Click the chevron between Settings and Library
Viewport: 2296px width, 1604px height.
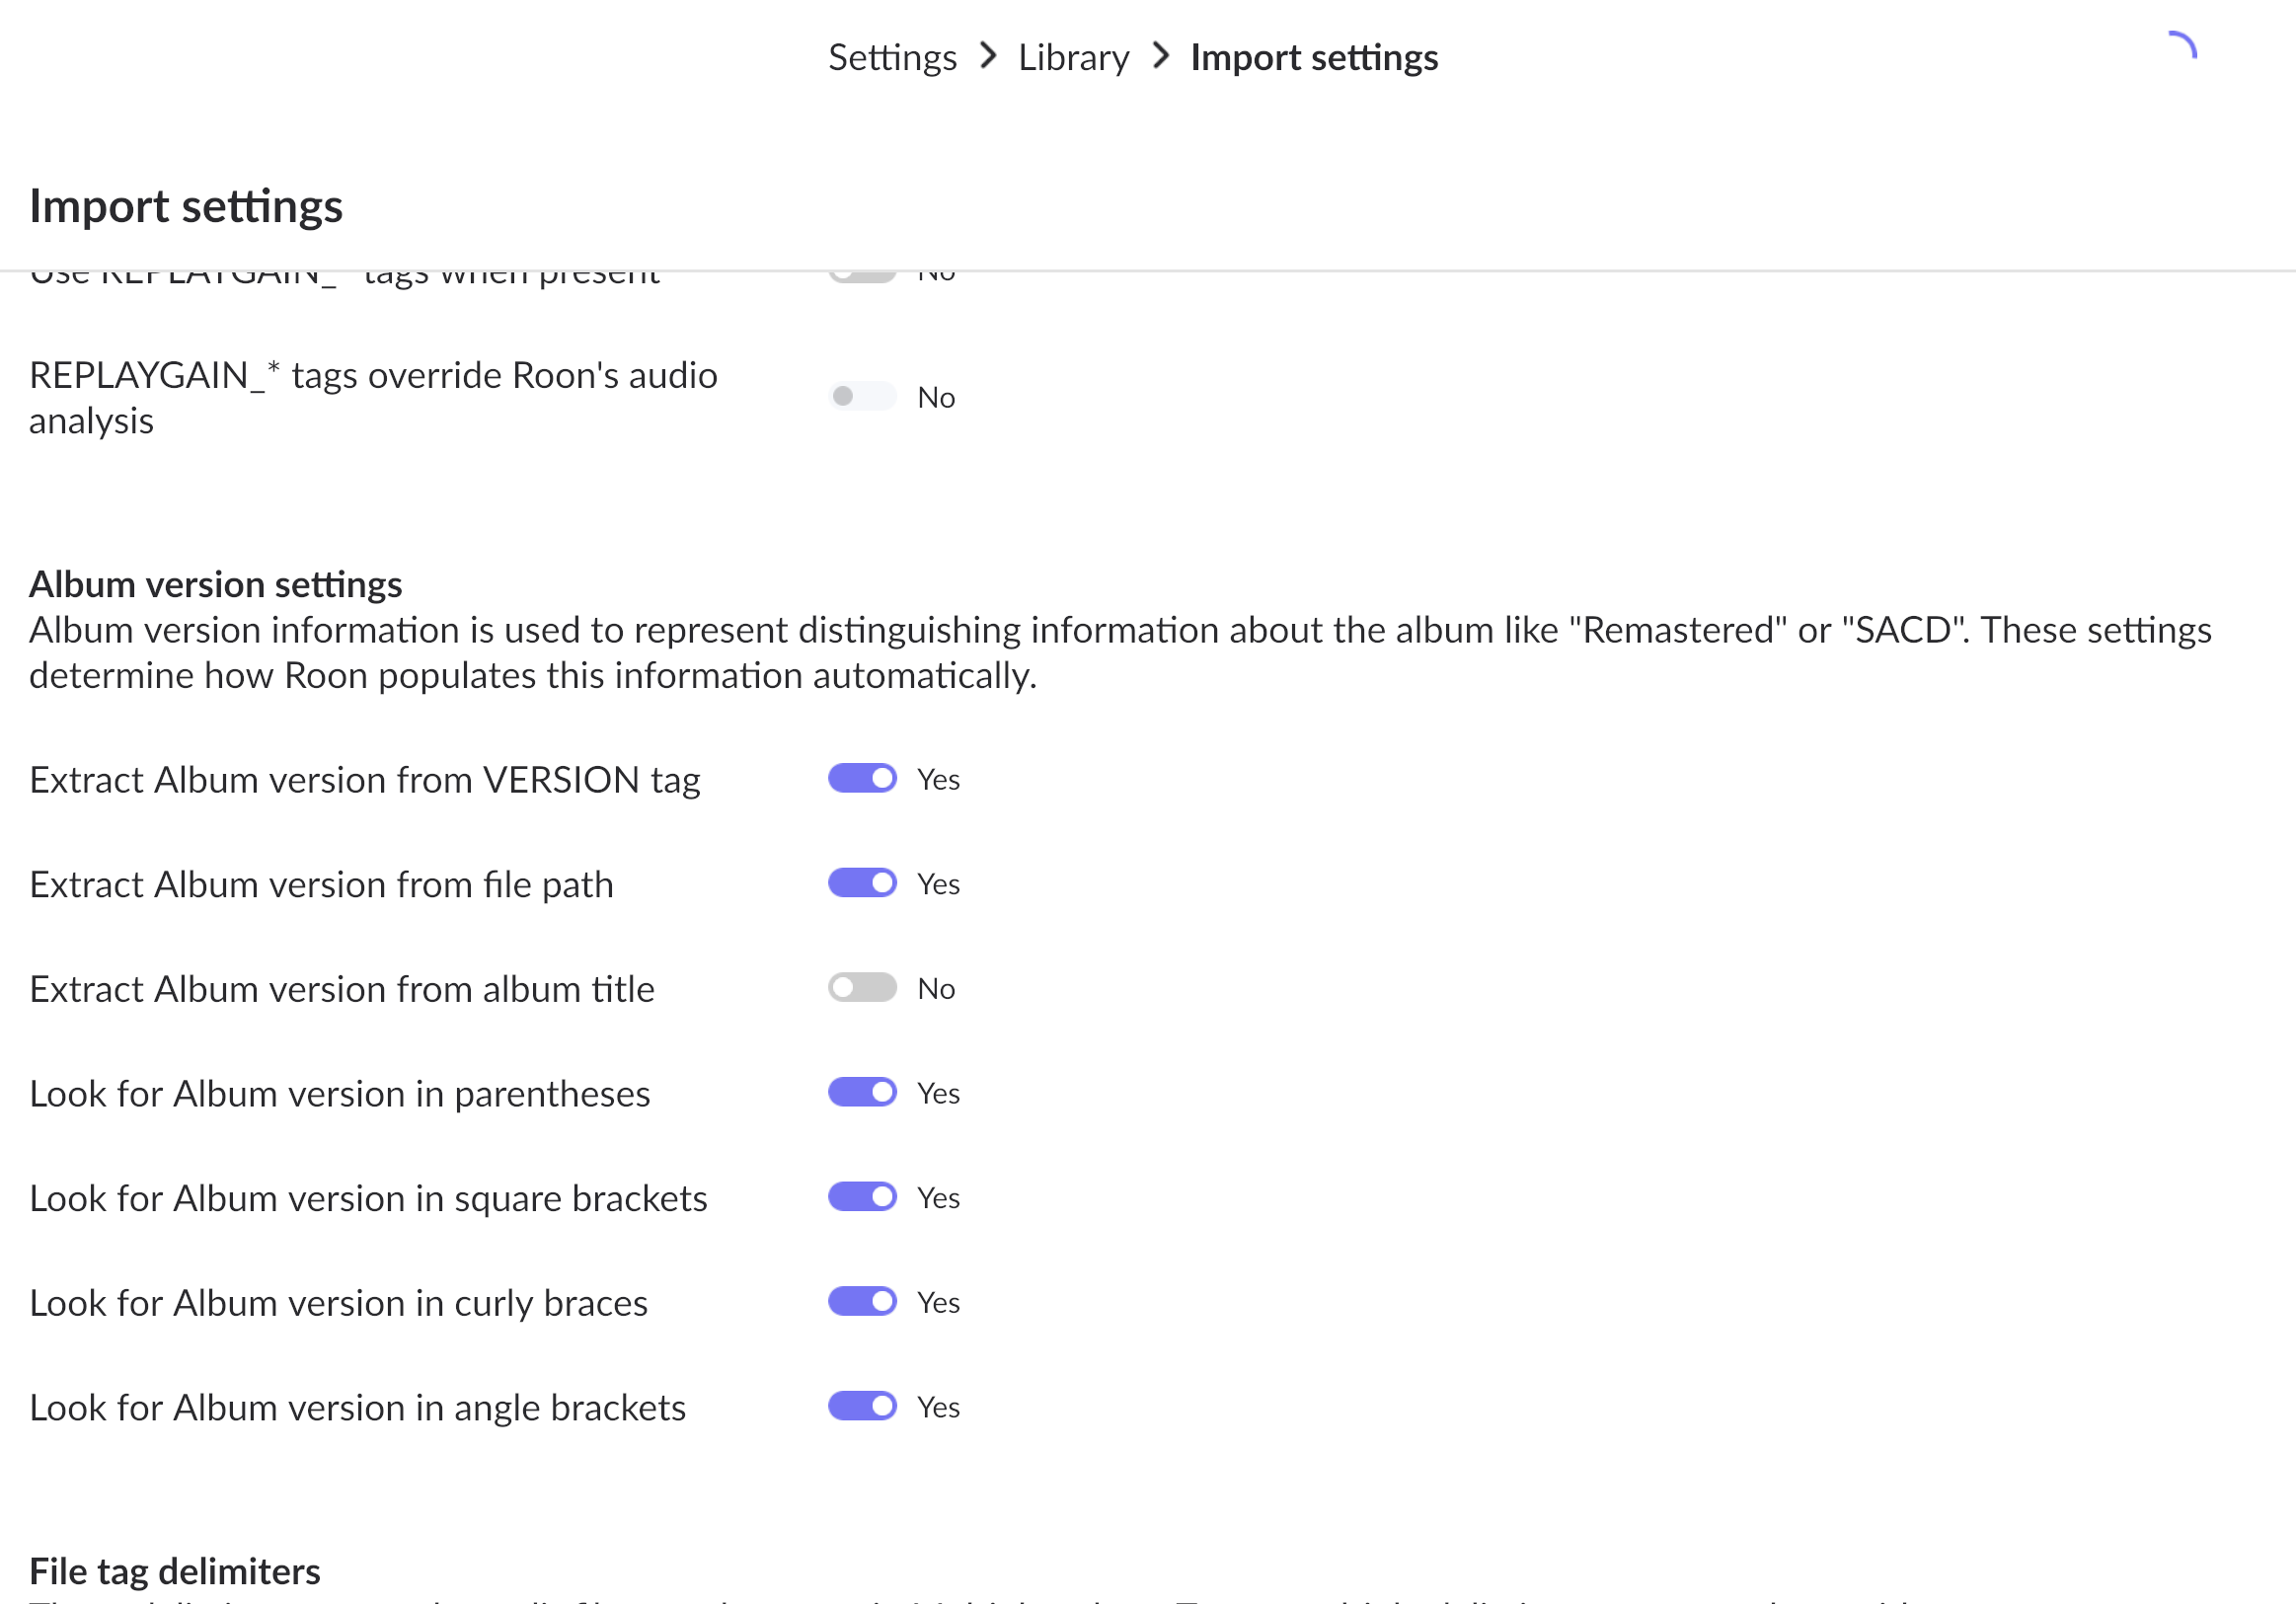click(988, 56)
